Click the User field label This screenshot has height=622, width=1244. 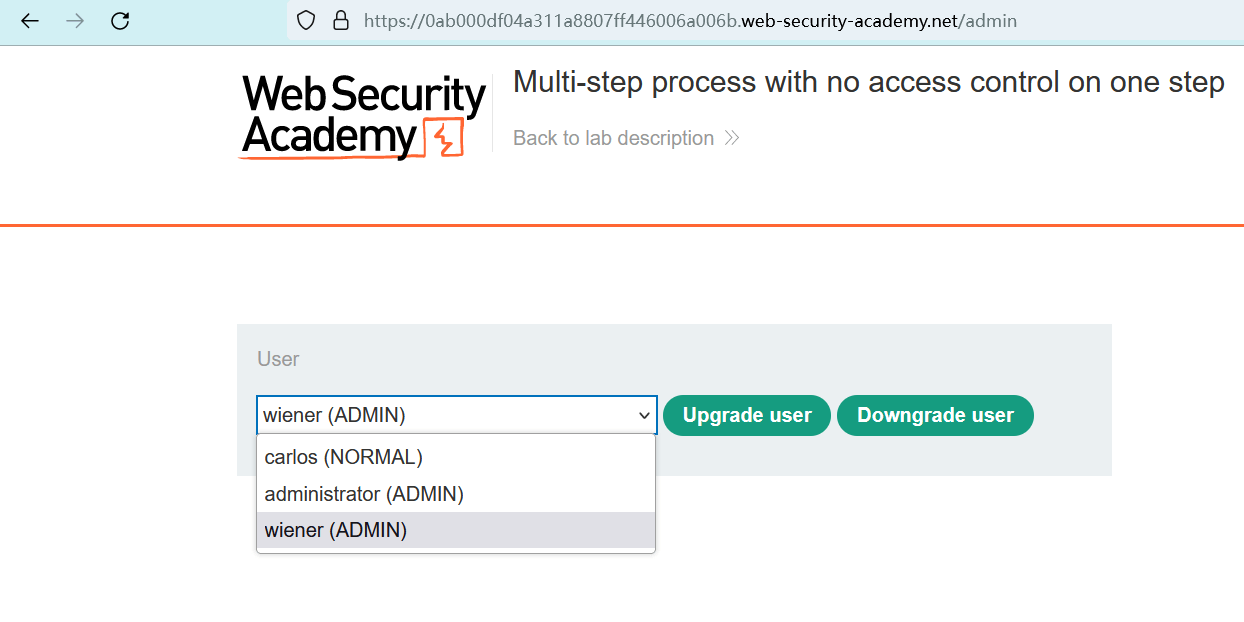[278, 359]
